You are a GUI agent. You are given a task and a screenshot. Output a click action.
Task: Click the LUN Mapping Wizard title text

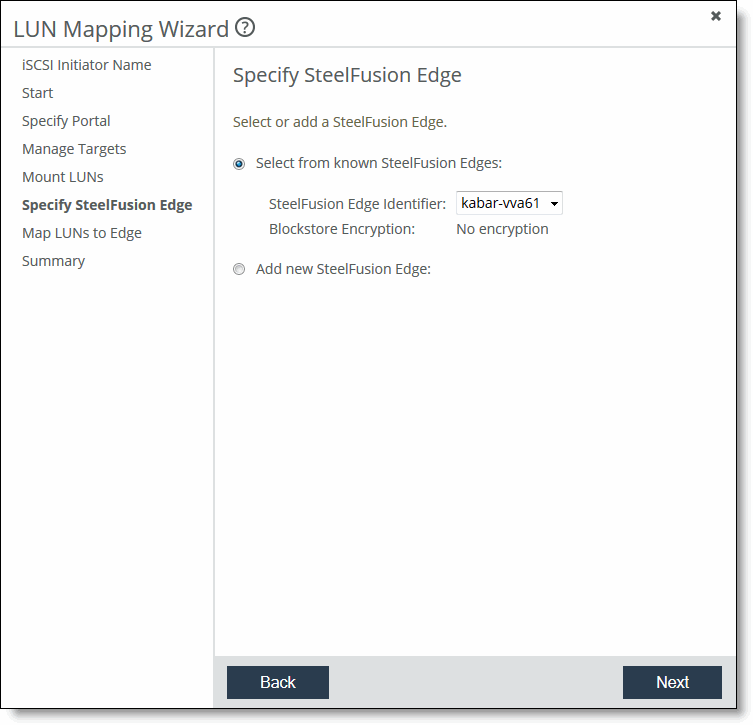[x=121, y=29]
